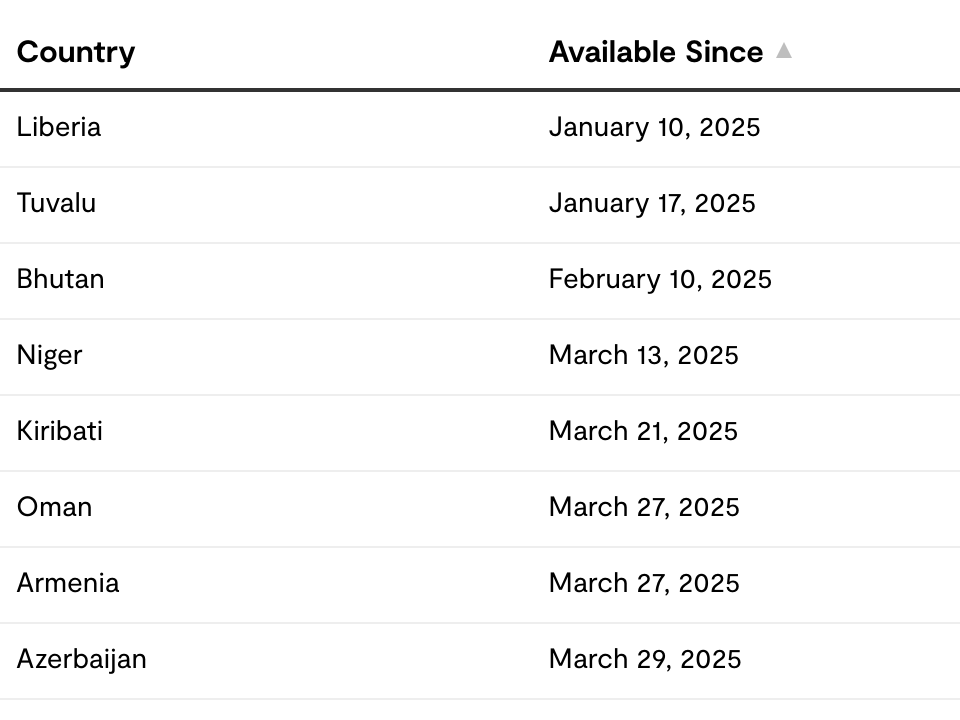
Task: Select Armenia's March 27, 2025 date
Action: (x=644, y=584)
